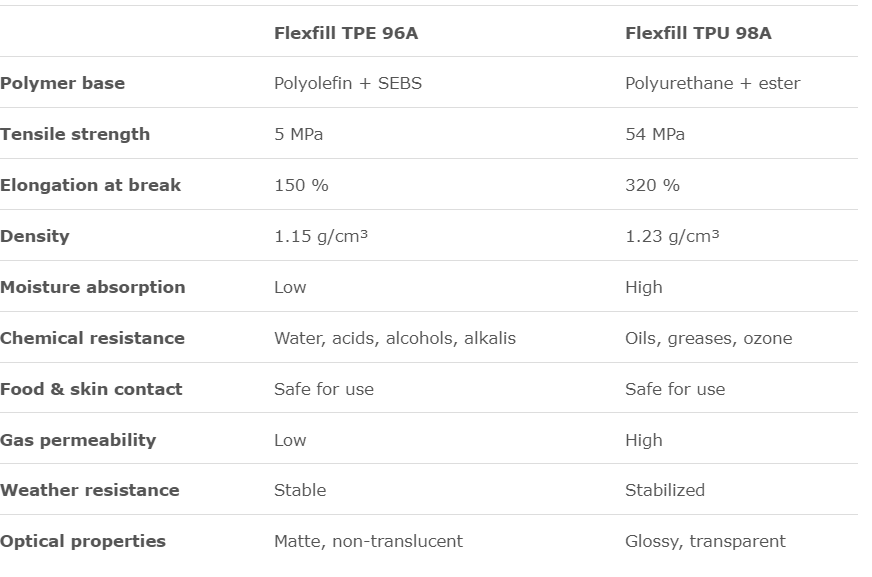This screenshot has height=577, width=872.
Task: Click the Food & skin contact label
Action: (x=91, y=389)
